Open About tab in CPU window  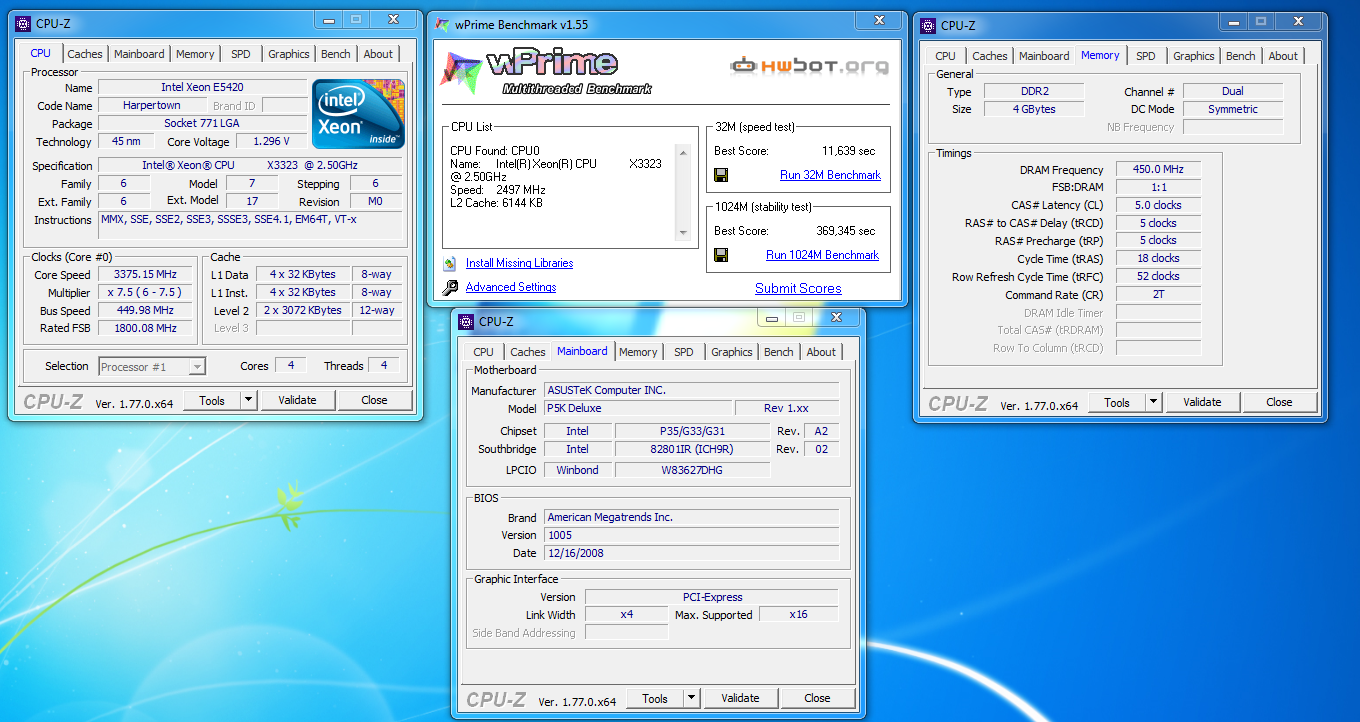coord(378,54)
